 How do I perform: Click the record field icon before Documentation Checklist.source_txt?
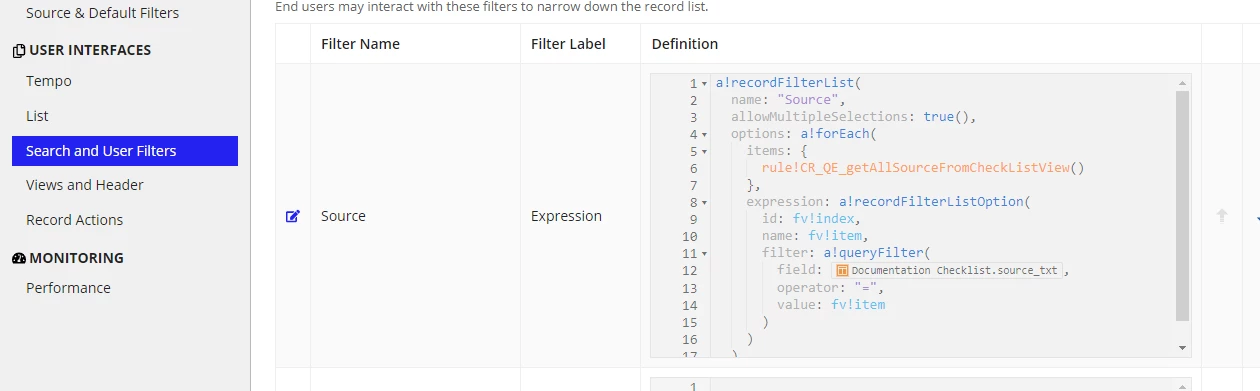[842, 271]
